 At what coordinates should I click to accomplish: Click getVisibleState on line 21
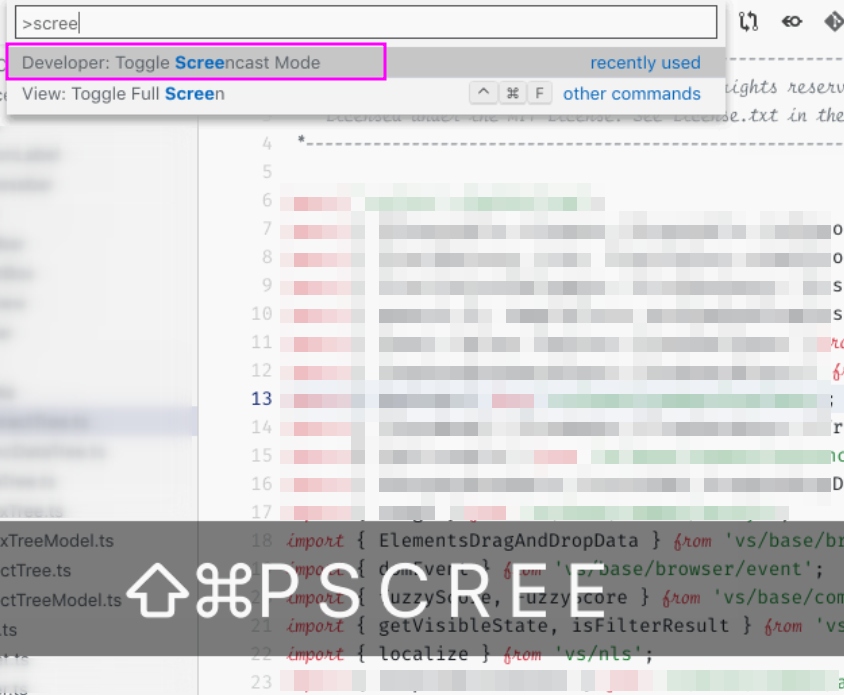(463, 626)
